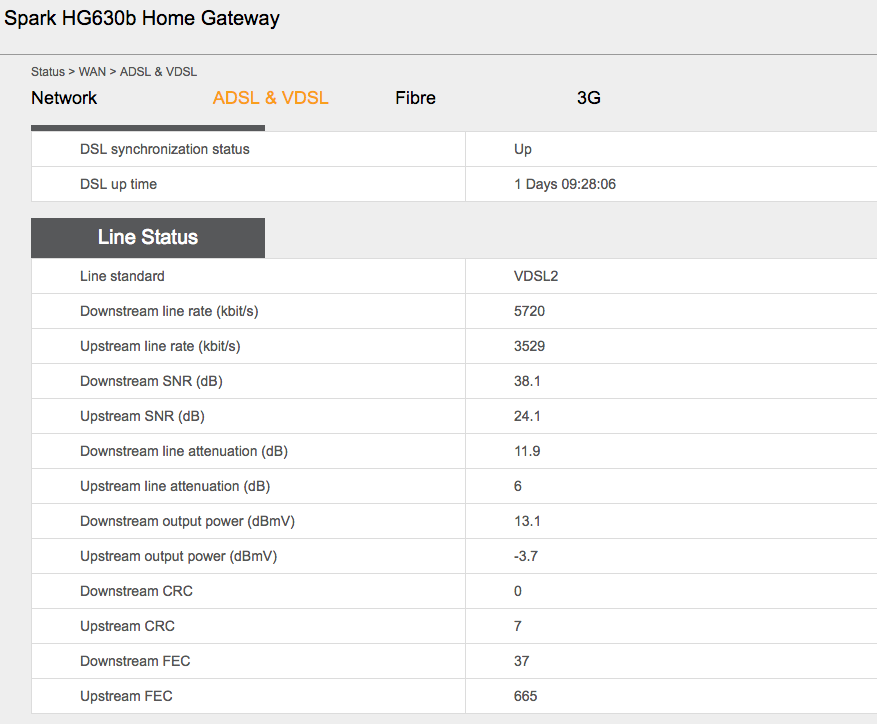
Task: Click the Spark HG630b Home Gateway title
Action: point(142,18)
